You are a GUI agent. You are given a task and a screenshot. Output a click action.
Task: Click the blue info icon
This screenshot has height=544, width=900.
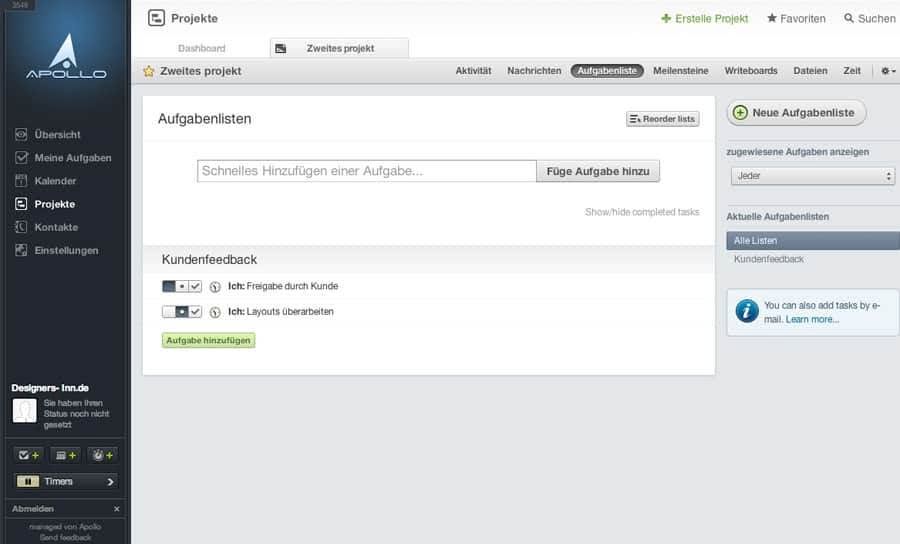(x=747, y=312)
